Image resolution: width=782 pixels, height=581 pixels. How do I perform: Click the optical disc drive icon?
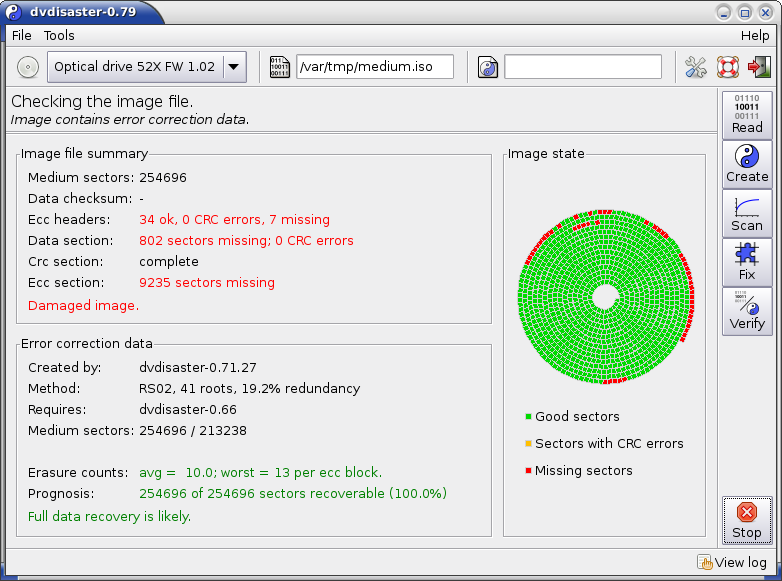[28, 67]
